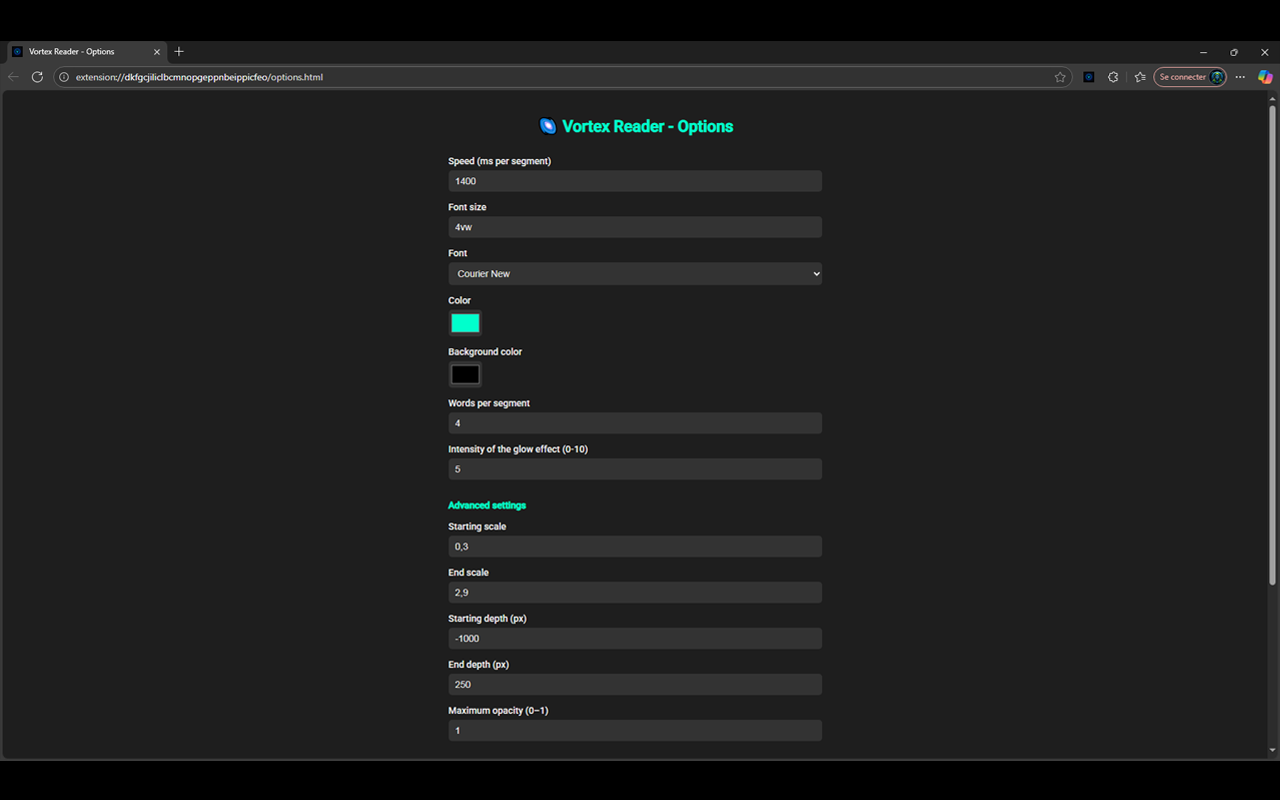This screenshot has width=1280, height=800.
Task: Open the browser Favorites list icon
Action: [1140, 76]
